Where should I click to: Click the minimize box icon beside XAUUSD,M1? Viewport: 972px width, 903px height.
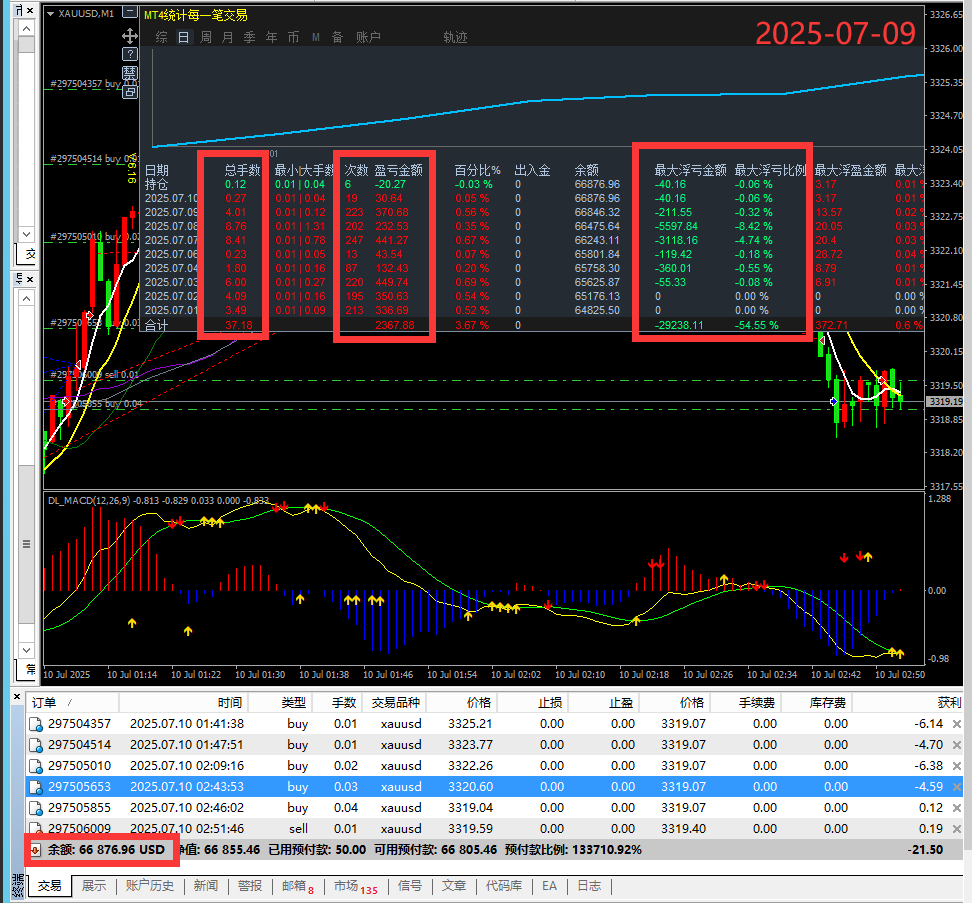coord(130,12)
